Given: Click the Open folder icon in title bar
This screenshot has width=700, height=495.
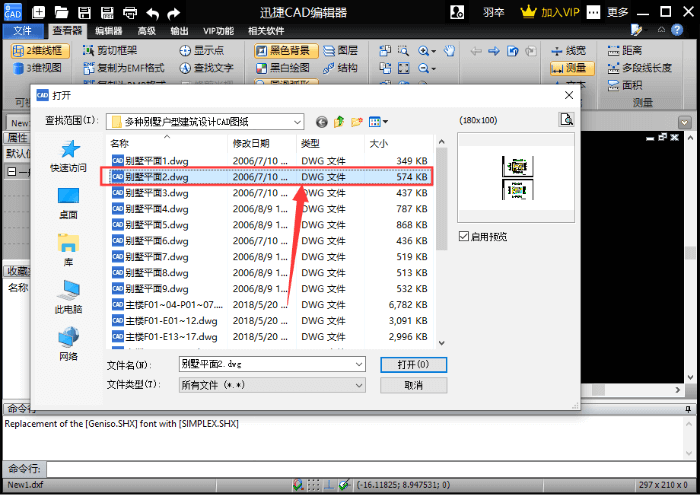Looking at the screenshot, I should point(61,12).
